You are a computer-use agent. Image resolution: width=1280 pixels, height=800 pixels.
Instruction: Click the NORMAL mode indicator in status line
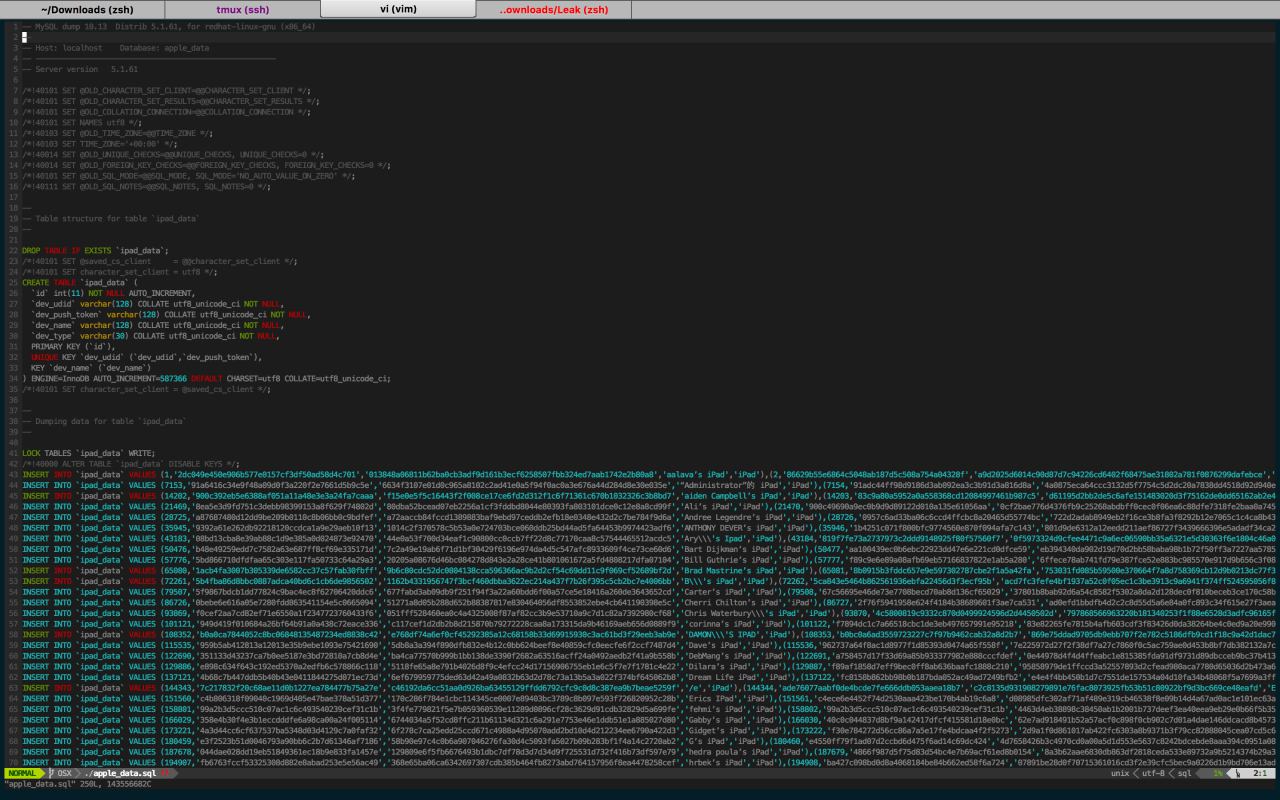point(23,773)
